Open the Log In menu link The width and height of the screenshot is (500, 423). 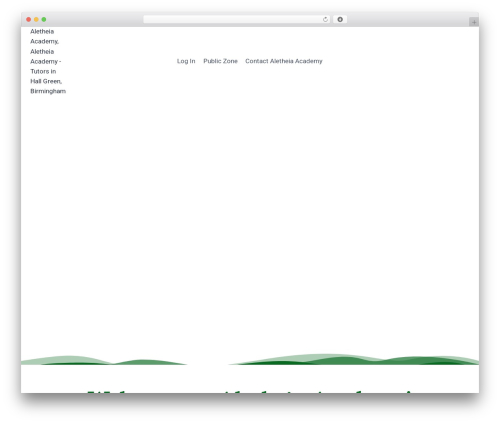coord(186,61)
